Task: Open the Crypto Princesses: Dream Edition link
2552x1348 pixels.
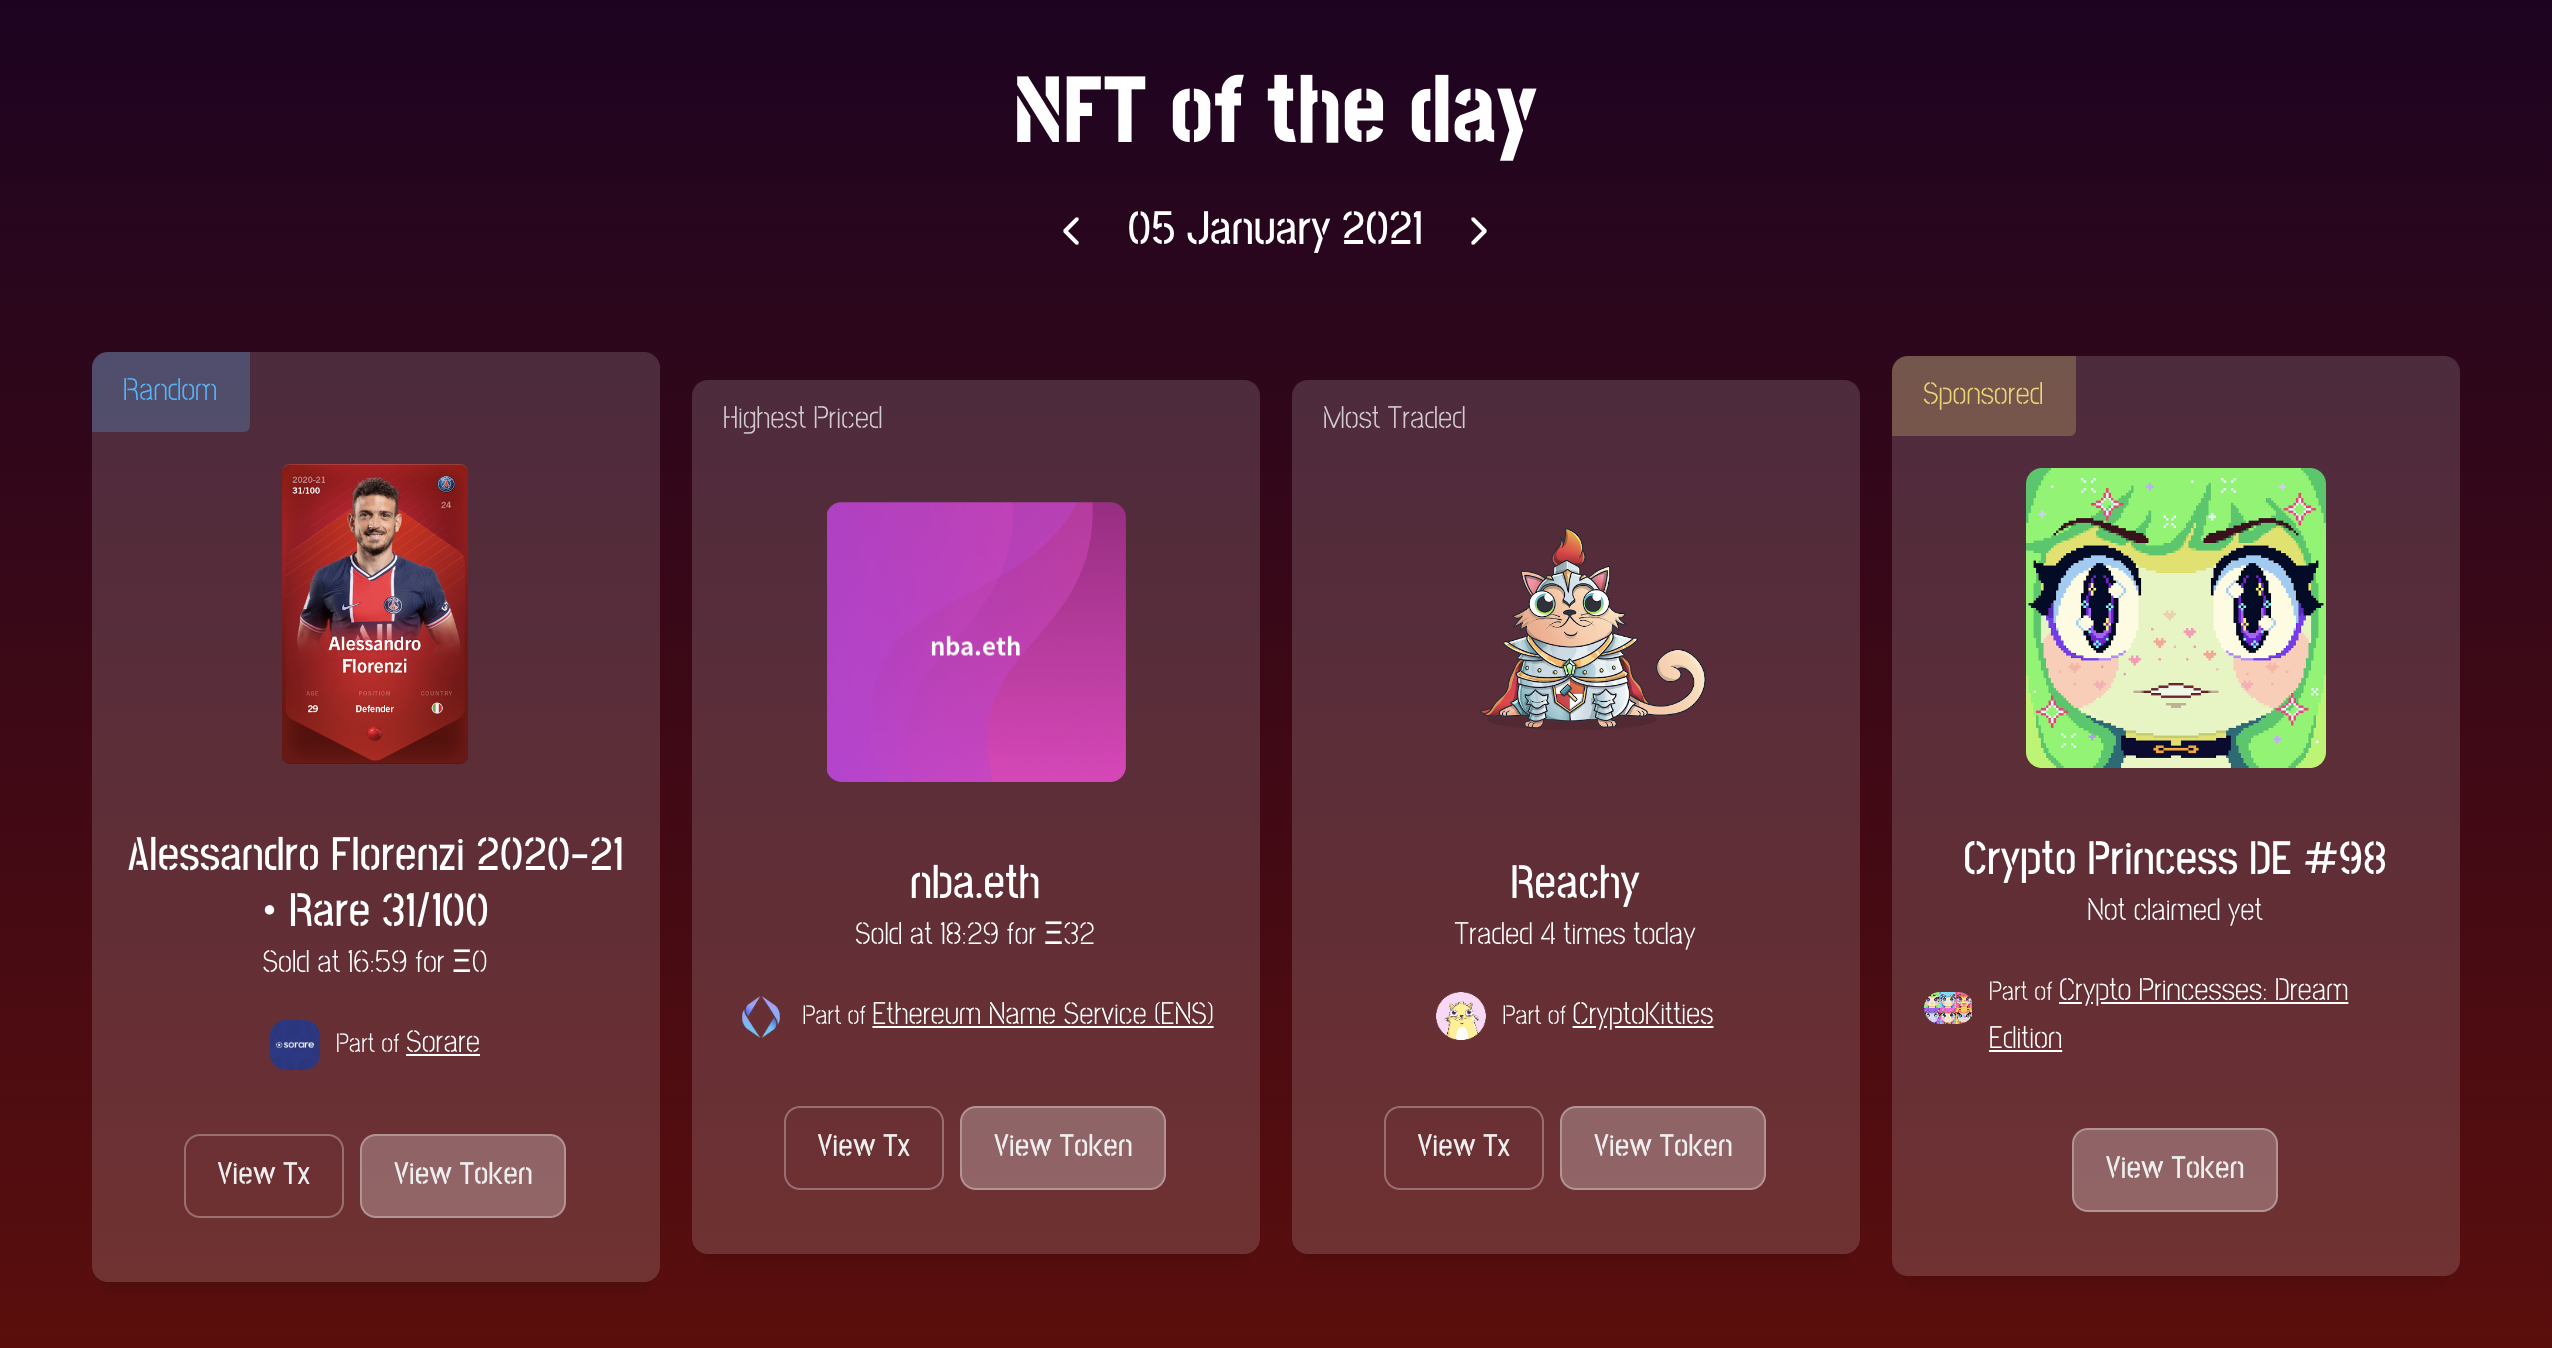Action: click(x=2203, y=990)
